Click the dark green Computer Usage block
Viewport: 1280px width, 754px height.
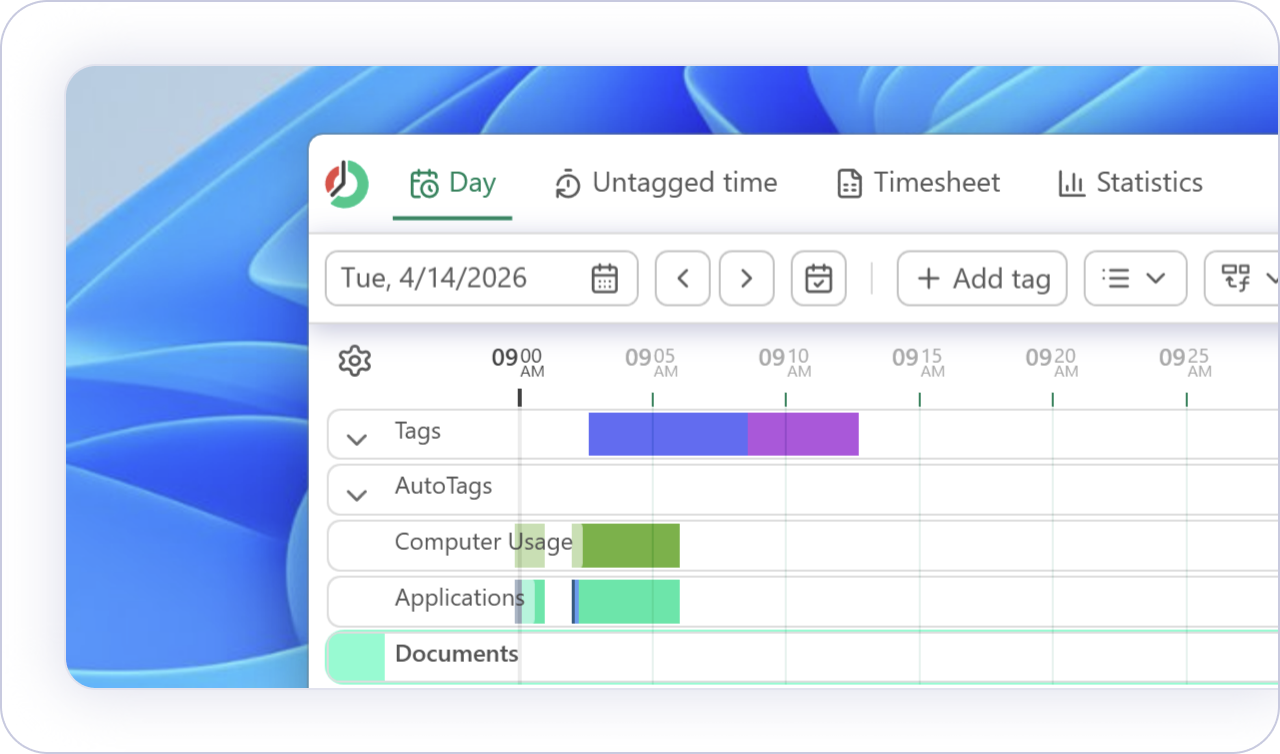click(631, 546)
